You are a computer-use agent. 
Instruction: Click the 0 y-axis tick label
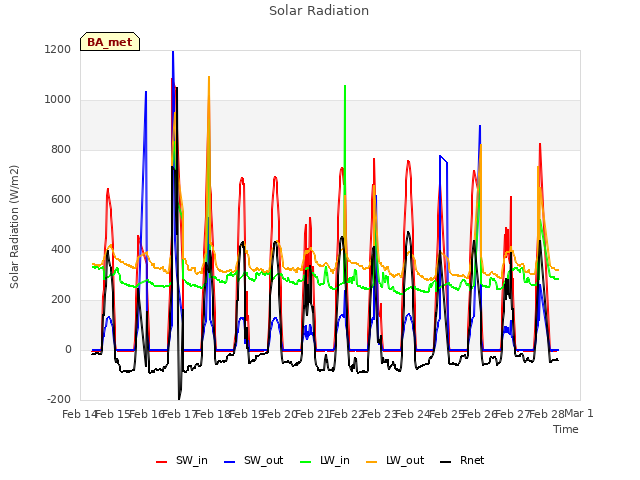(x=68, y=350)
